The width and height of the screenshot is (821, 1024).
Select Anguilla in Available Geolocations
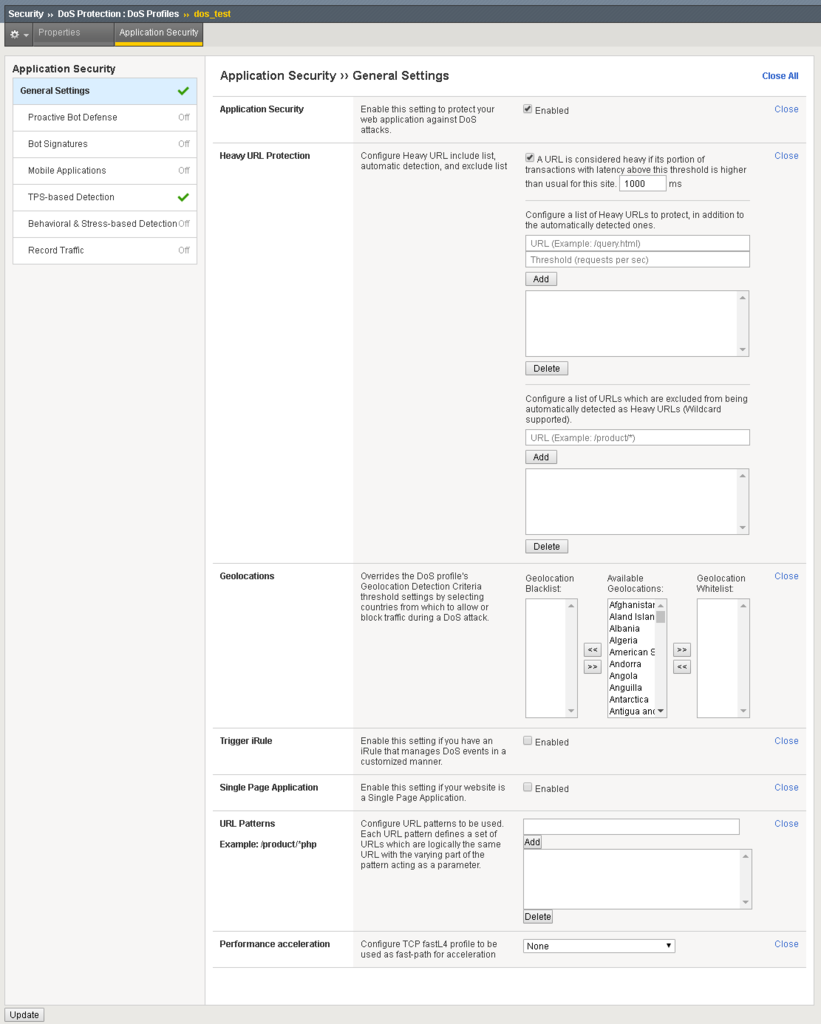click(631, 688)
